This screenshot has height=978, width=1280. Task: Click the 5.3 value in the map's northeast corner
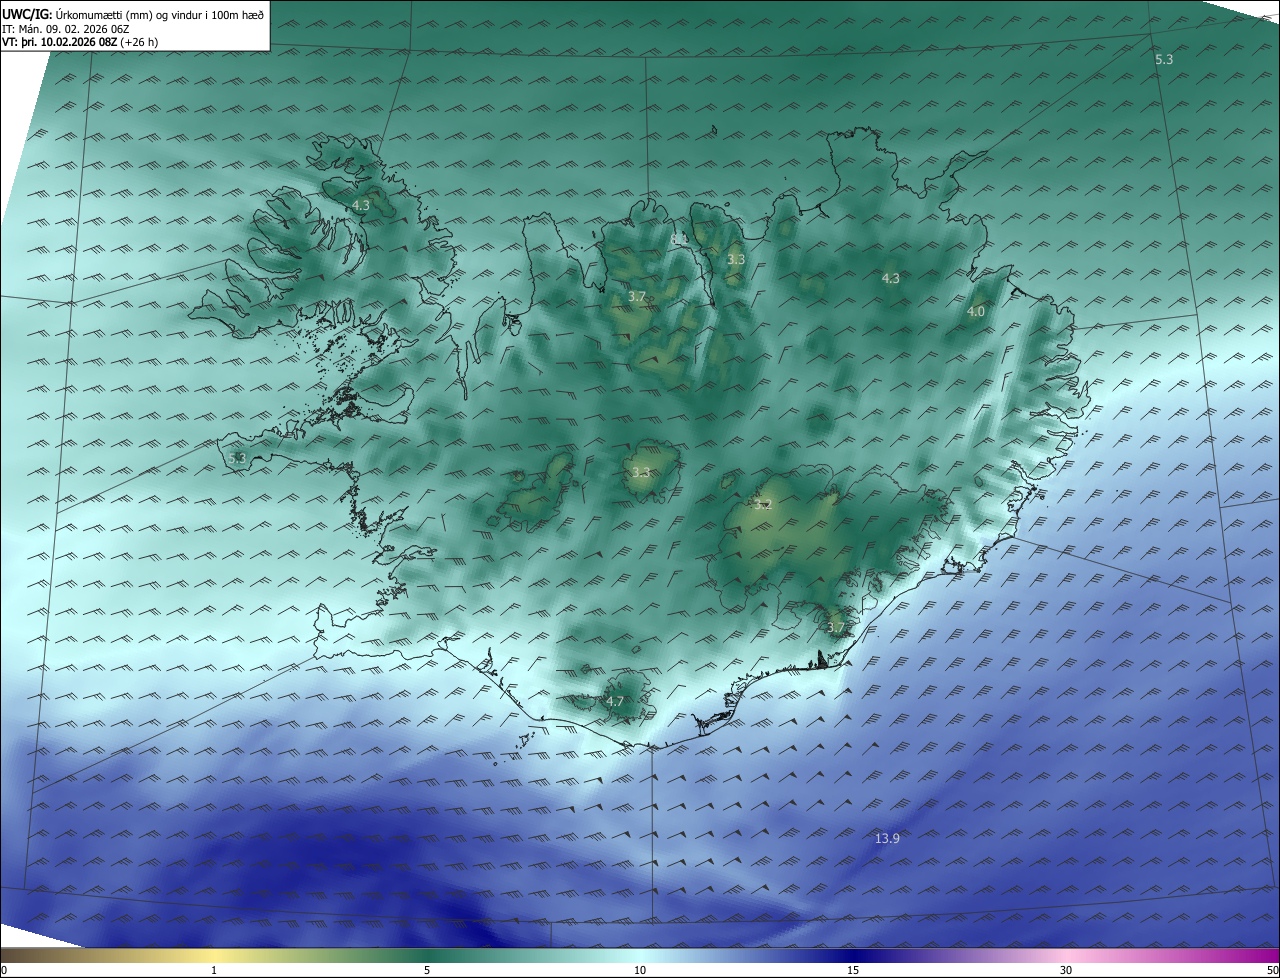point(1164,60)
